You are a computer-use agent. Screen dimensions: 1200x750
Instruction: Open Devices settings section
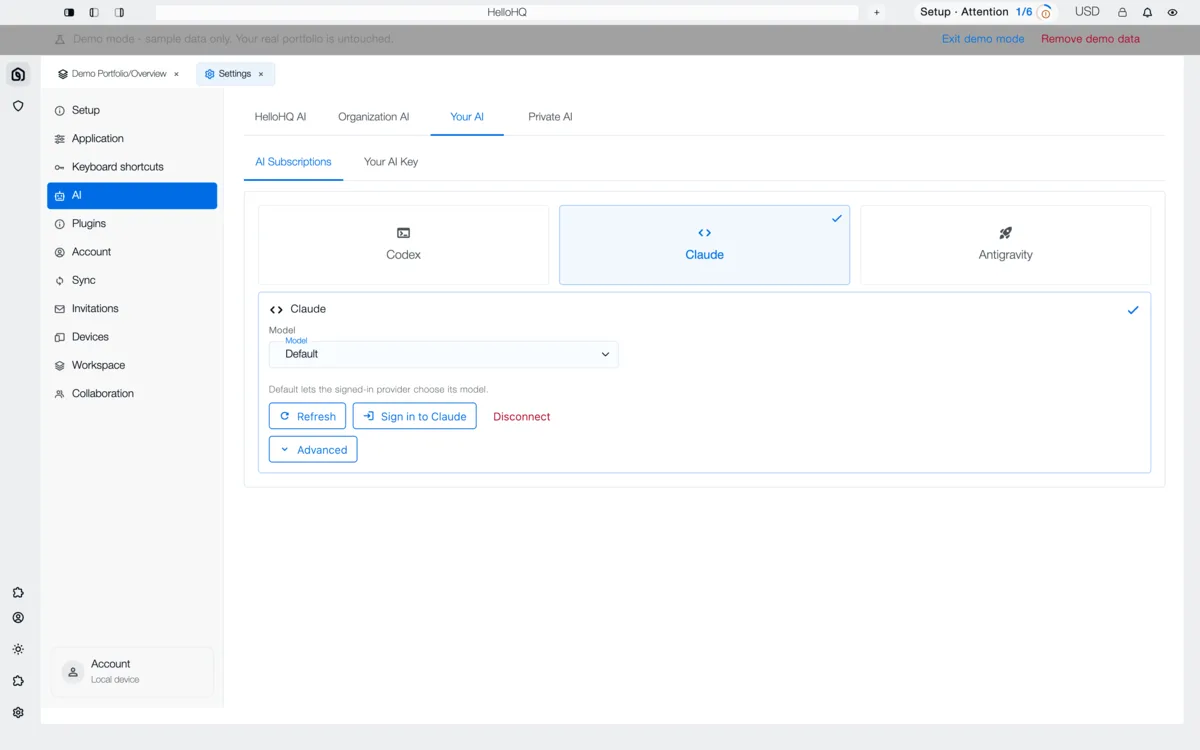[x=132, y=337]
